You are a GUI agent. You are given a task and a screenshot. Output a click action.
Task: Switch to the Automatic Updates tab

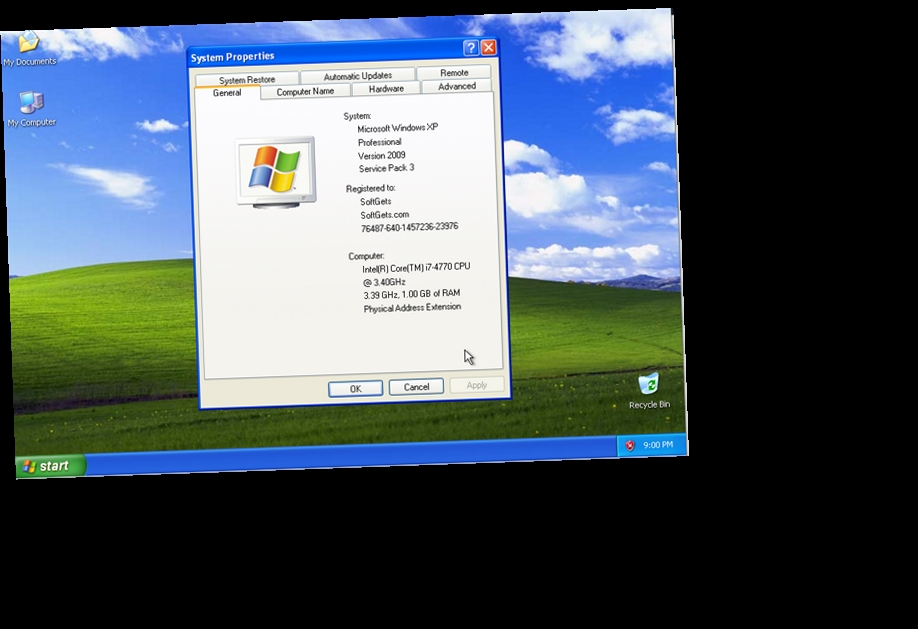[358, 76]
